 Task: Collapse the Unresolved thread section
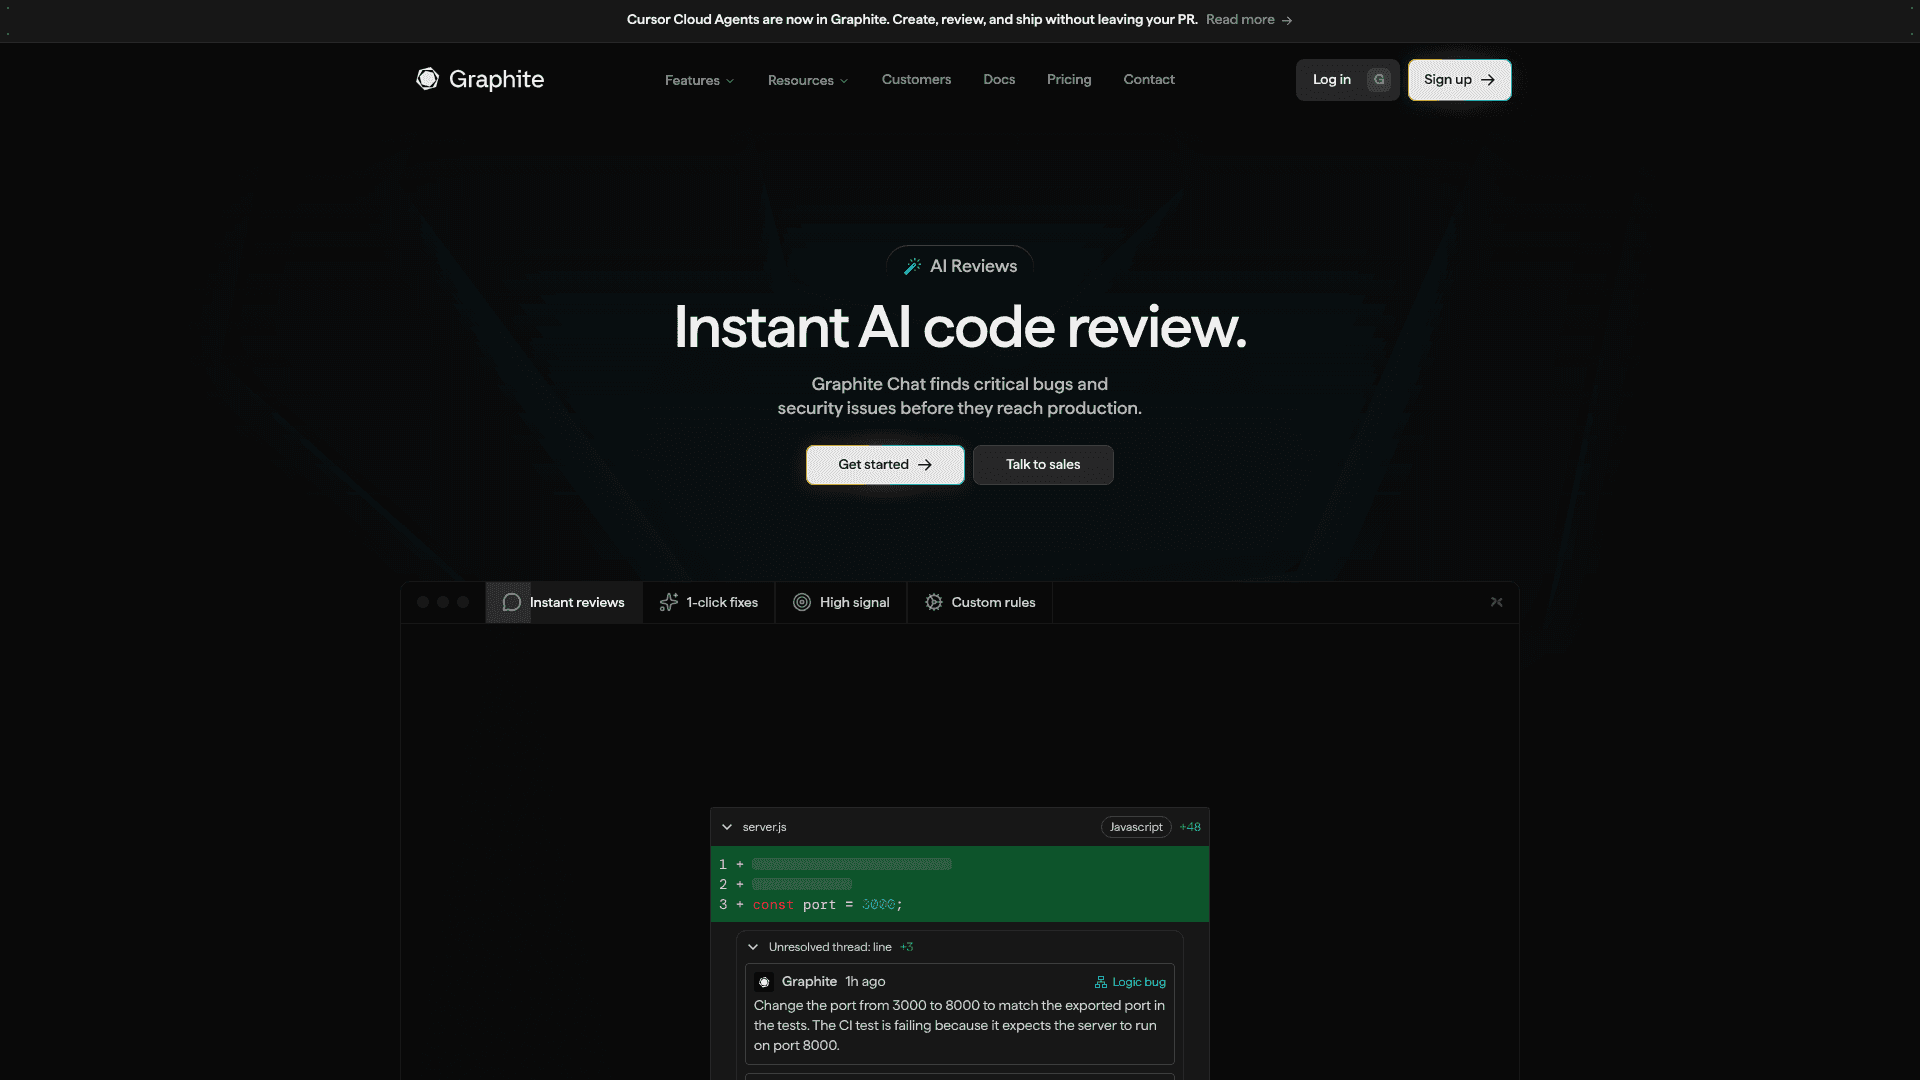coord(753,947)
